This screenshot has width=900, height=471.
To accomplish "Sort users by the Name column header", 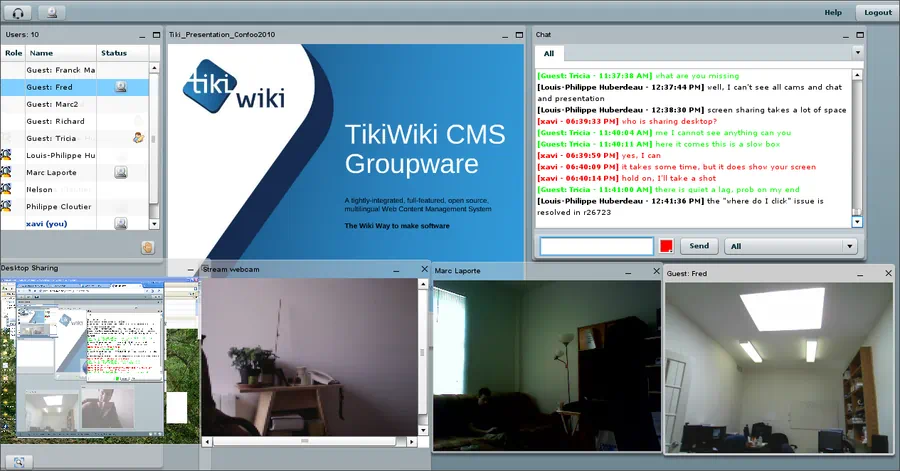I will pyautogui.click(x=60, y=53).
